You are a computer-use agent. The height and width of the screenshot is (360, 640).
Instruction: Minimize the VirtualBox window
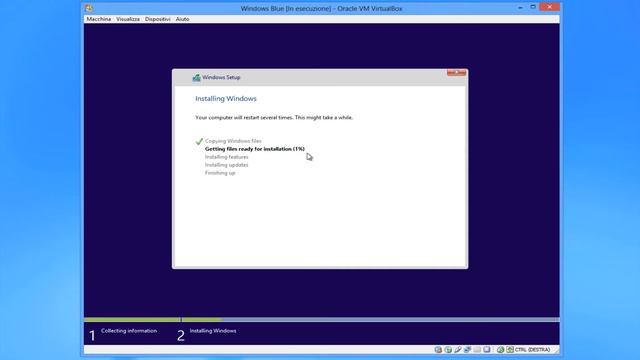[x=520, y=7]
